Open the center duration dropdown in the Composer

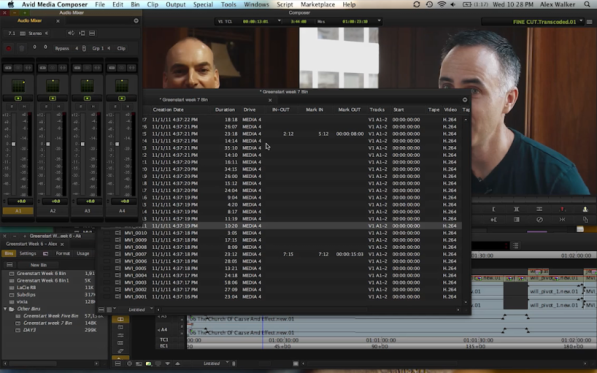coord(299,21)
